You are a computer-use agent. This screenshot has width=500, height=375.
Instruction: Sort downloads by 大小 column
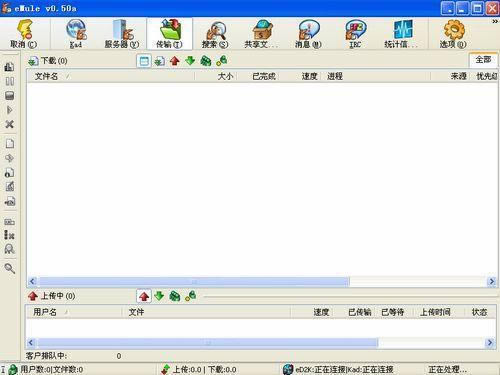tap(216, 76)
